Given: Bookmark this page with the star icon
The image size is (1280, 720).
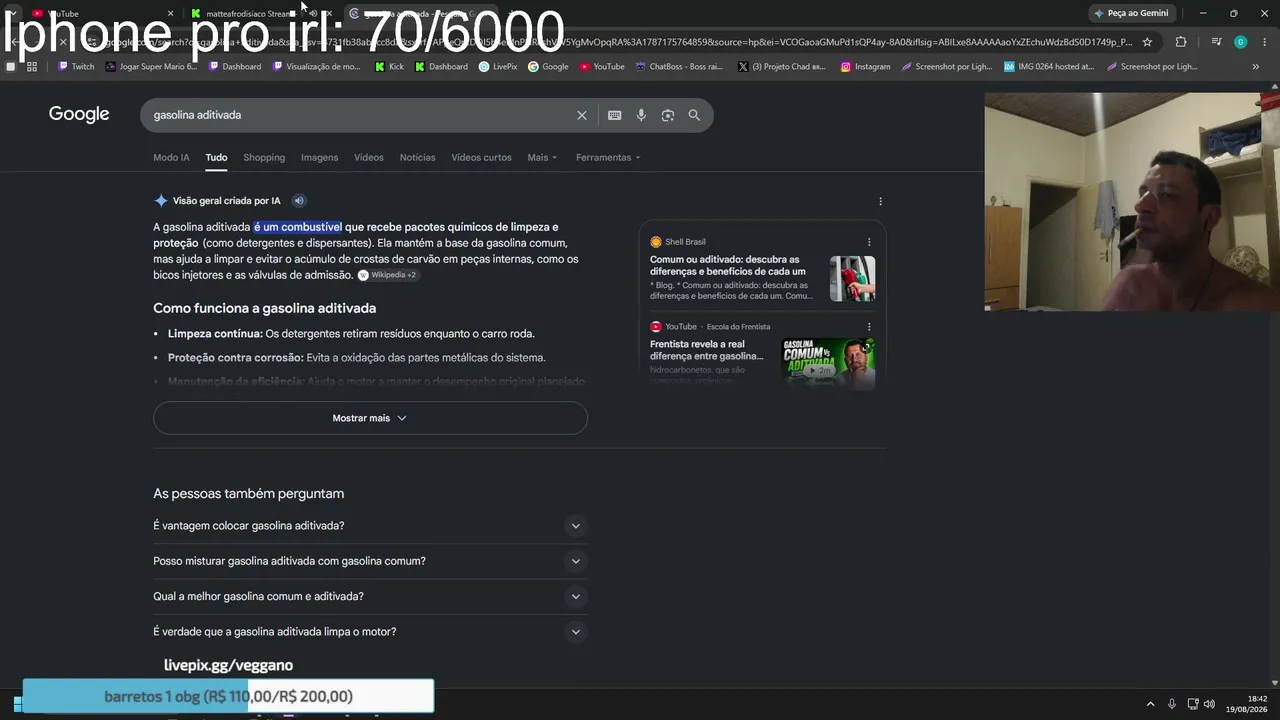Looking at the screenshot, I should point(1147,42).
